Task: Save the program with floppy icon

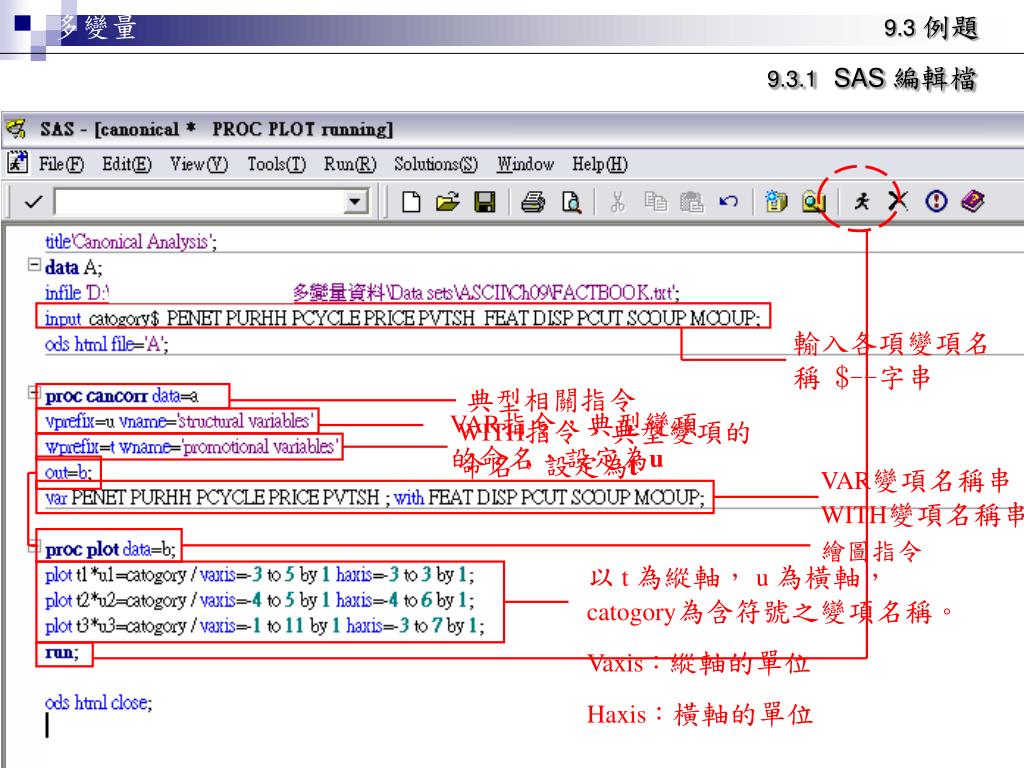Action: (x=485, y=202)
